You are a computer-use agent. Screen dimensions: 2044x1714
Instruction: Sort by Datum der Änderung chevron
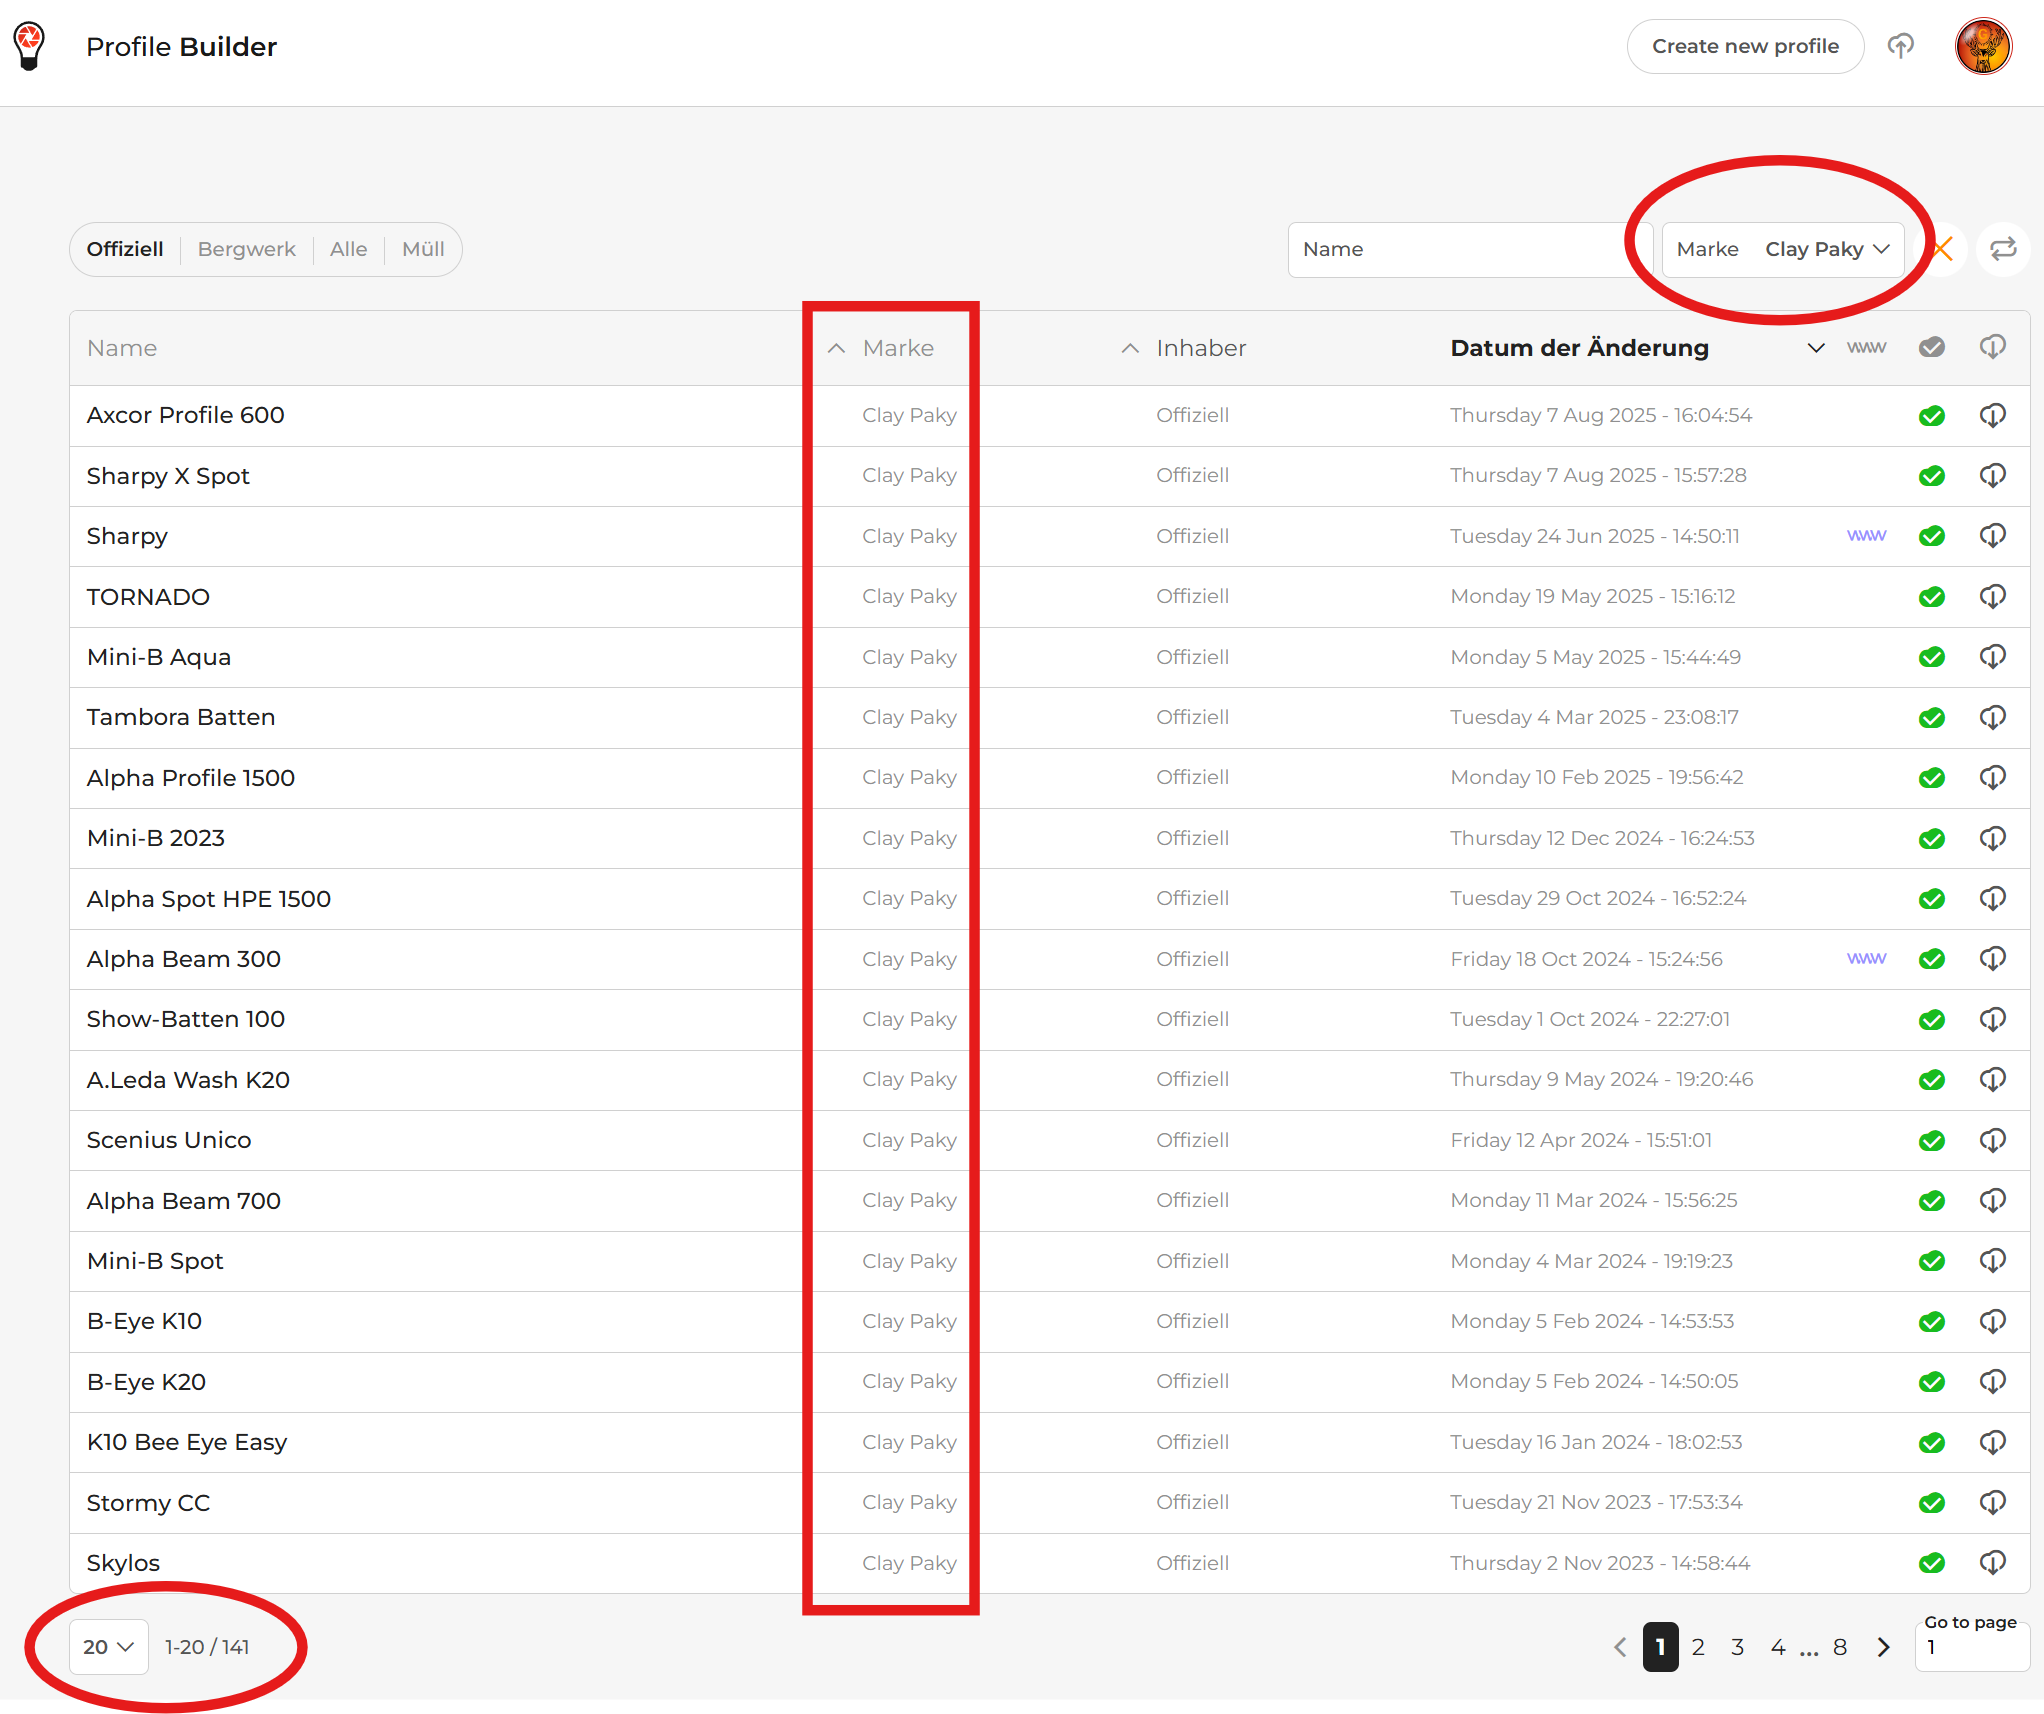[x=1815, y=348]
